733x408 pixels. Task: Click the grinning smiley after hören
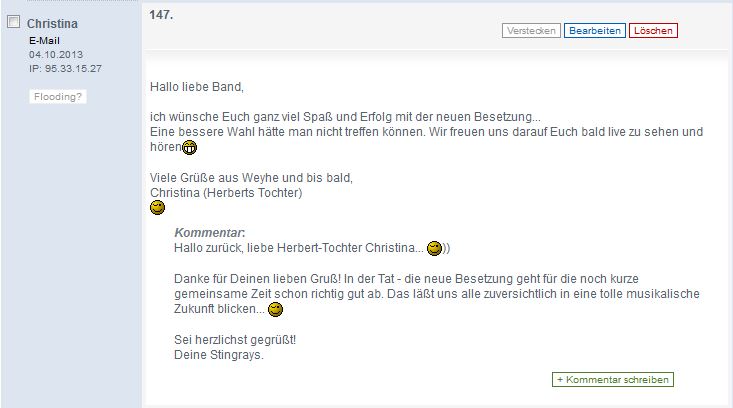tap(189, 148)
